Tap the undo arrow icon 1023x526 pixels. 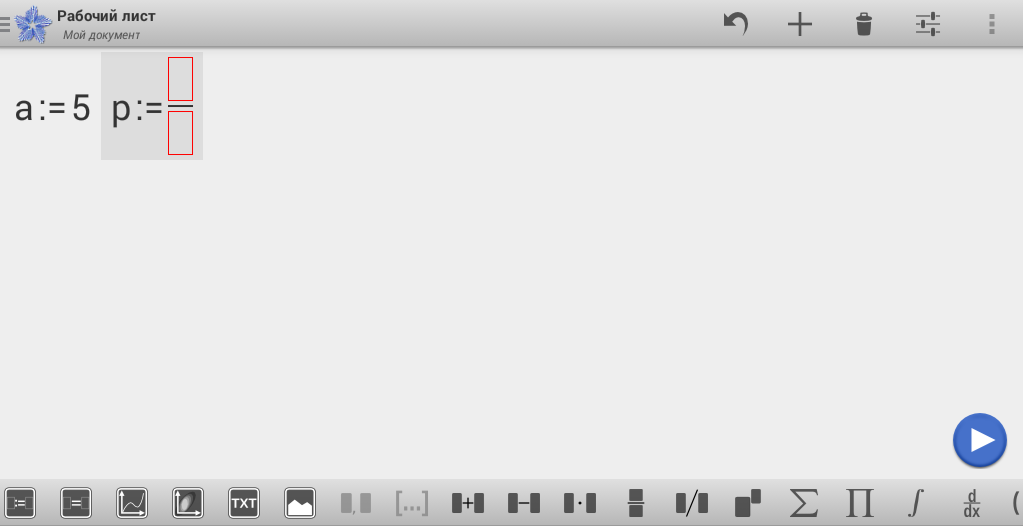736,25
